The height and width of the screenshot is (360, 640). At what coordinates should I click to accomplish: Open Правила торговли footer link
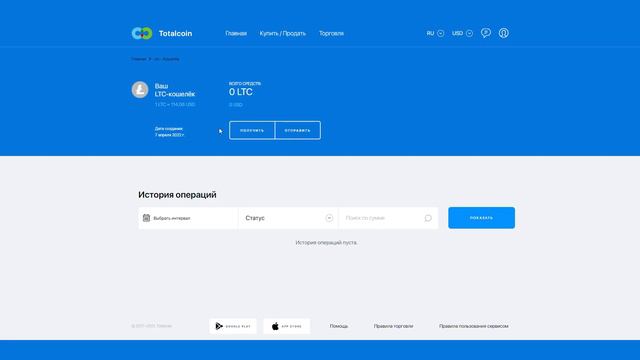(x=393, y=326)
